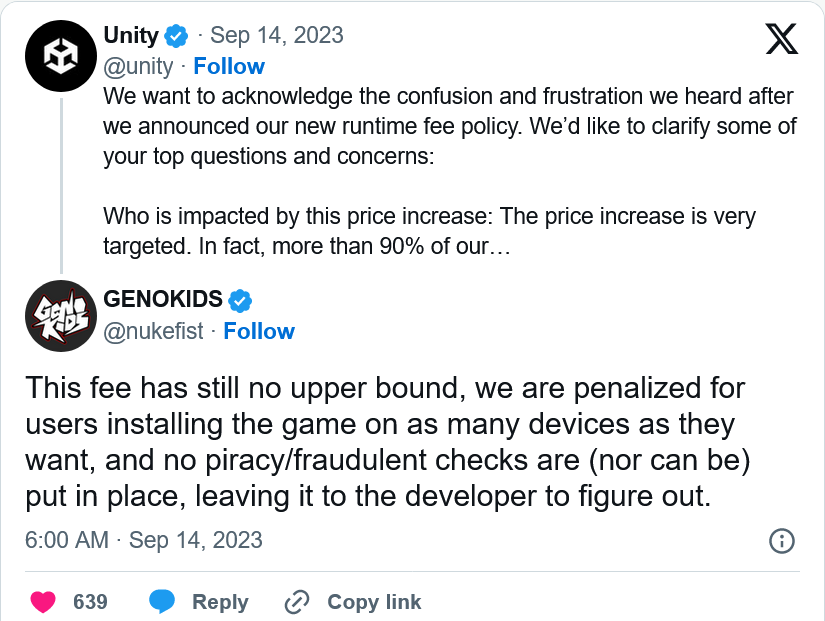Click the Reply text button
The image size is (825, 621).
(x=220, y=602)
